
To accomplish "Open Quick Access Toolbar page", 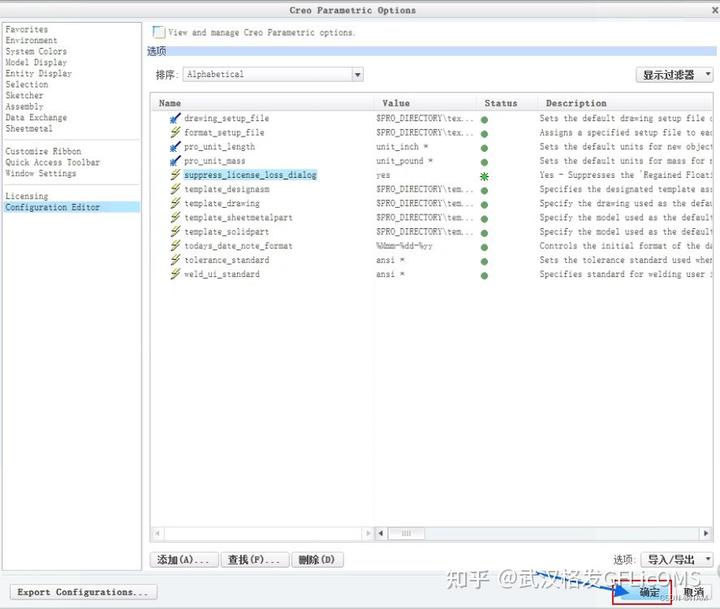I will (52, 162).
